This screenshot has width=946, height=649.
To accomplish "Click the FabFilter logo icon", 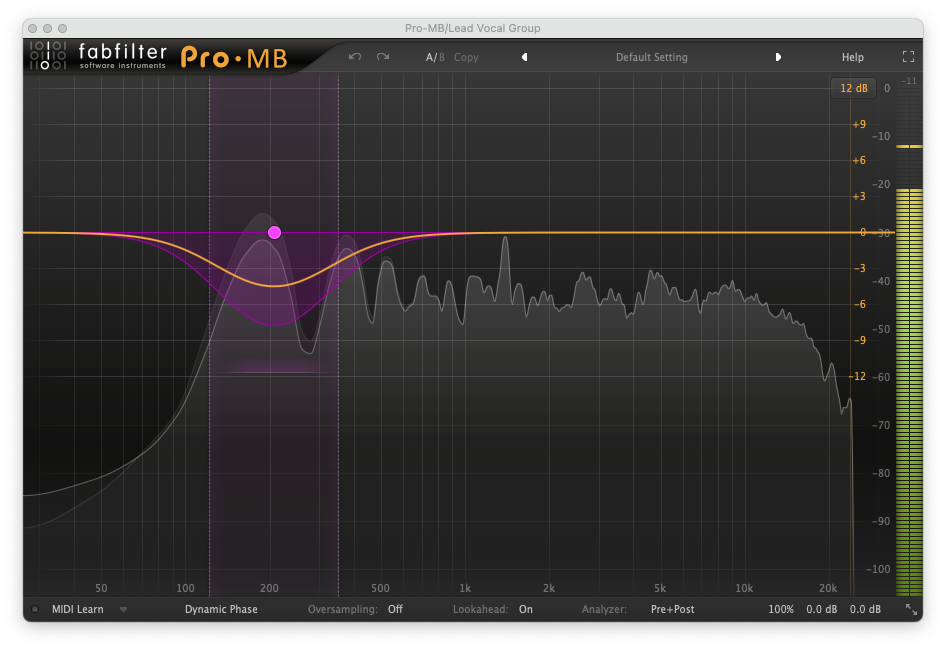I will pos(45,56).
